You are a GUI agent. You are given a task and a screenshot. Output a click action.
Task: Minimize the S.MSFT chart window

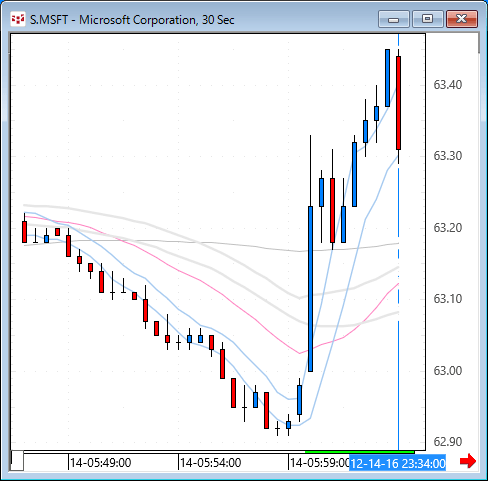tap(394, 19)
